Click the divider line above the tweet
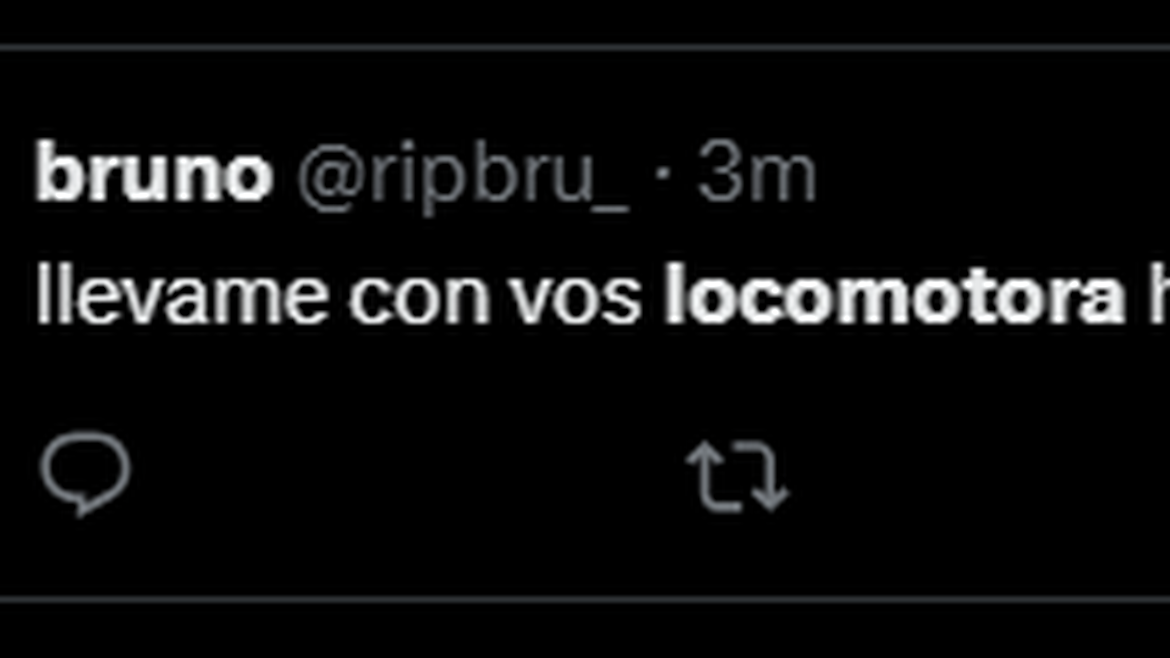 585,48
